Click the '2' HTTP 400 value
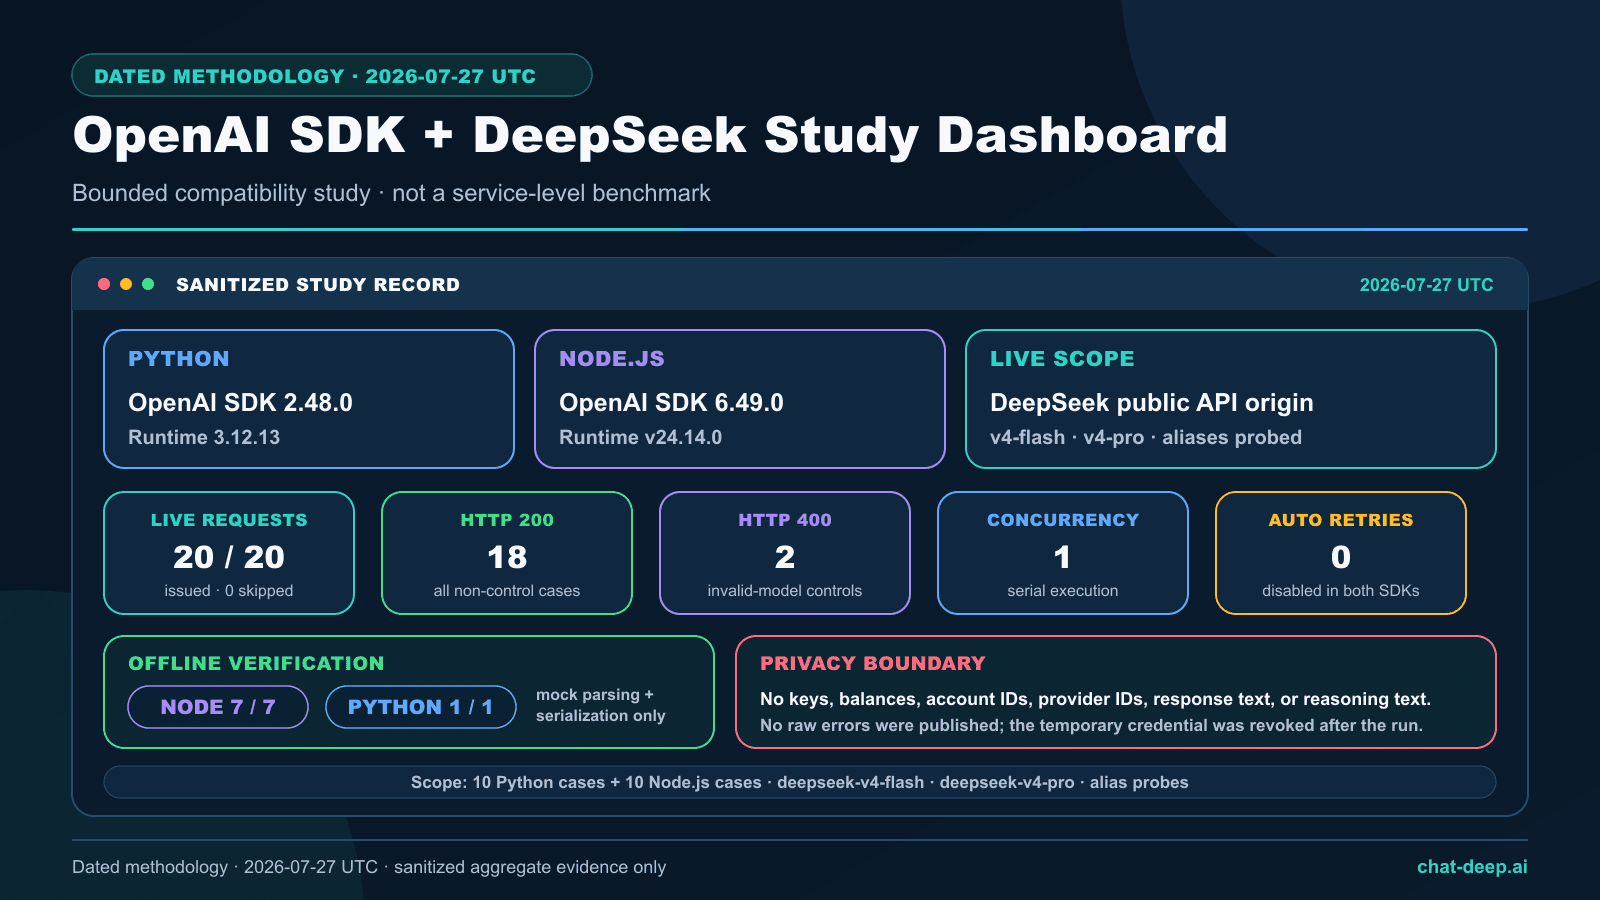Screen dimensions: 1600x900 [x=785, y=557]
